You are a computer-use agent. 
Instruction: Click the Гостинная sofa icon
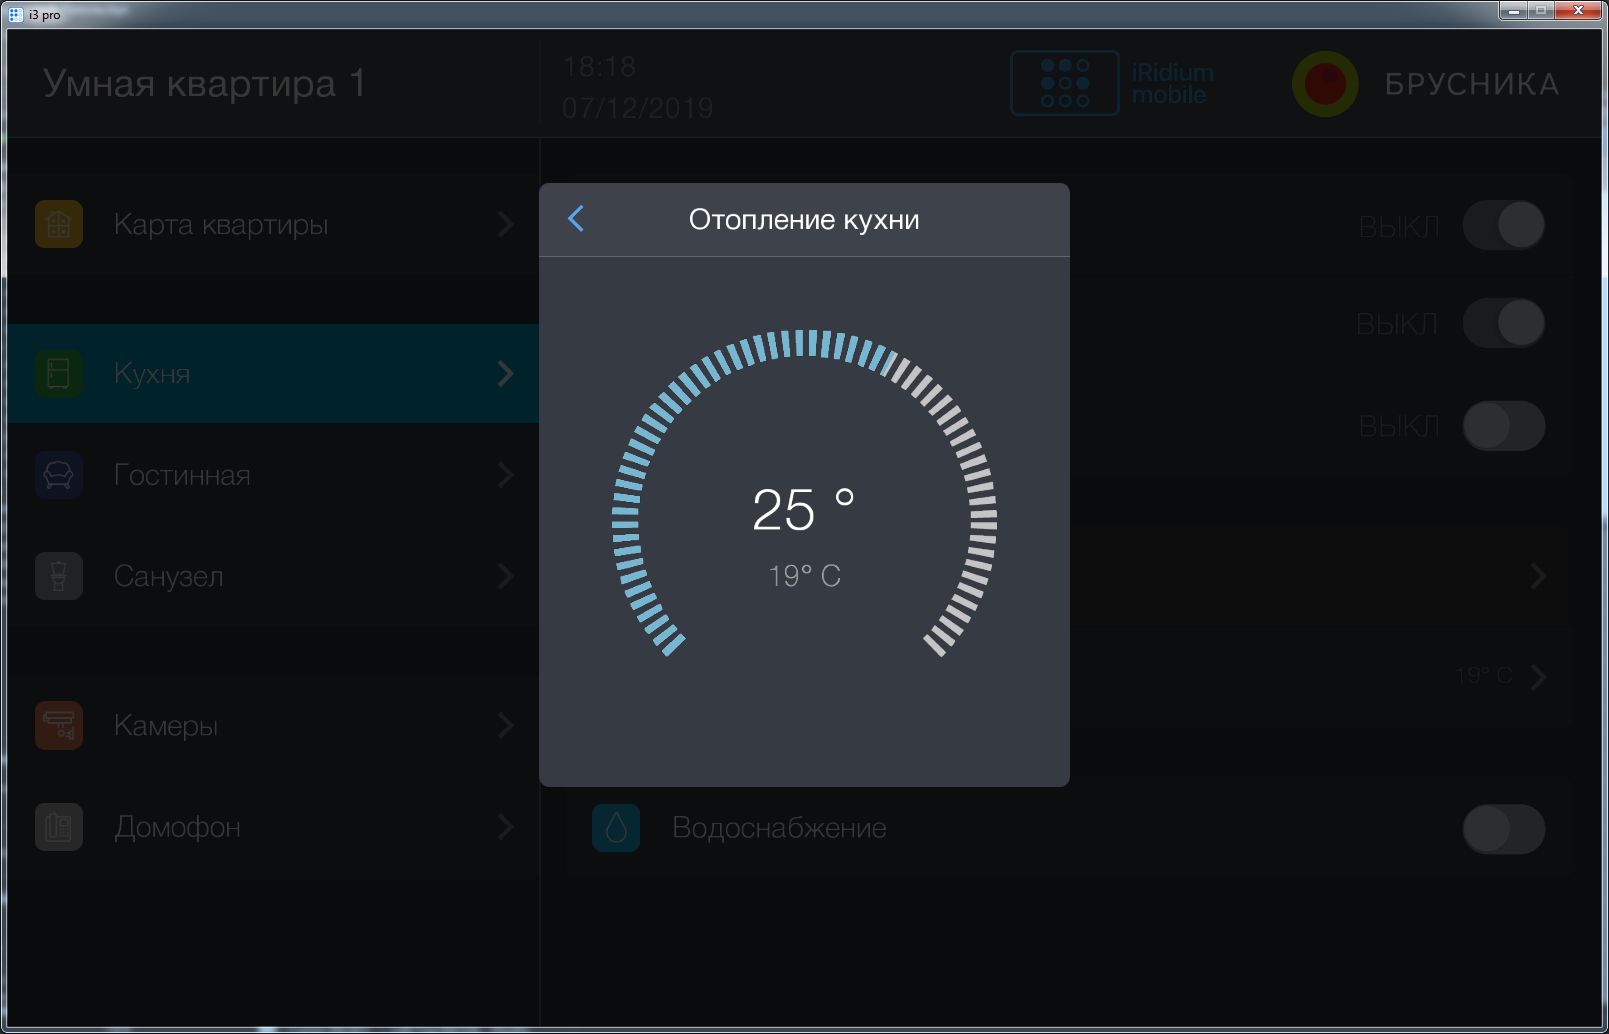point(59,475)
